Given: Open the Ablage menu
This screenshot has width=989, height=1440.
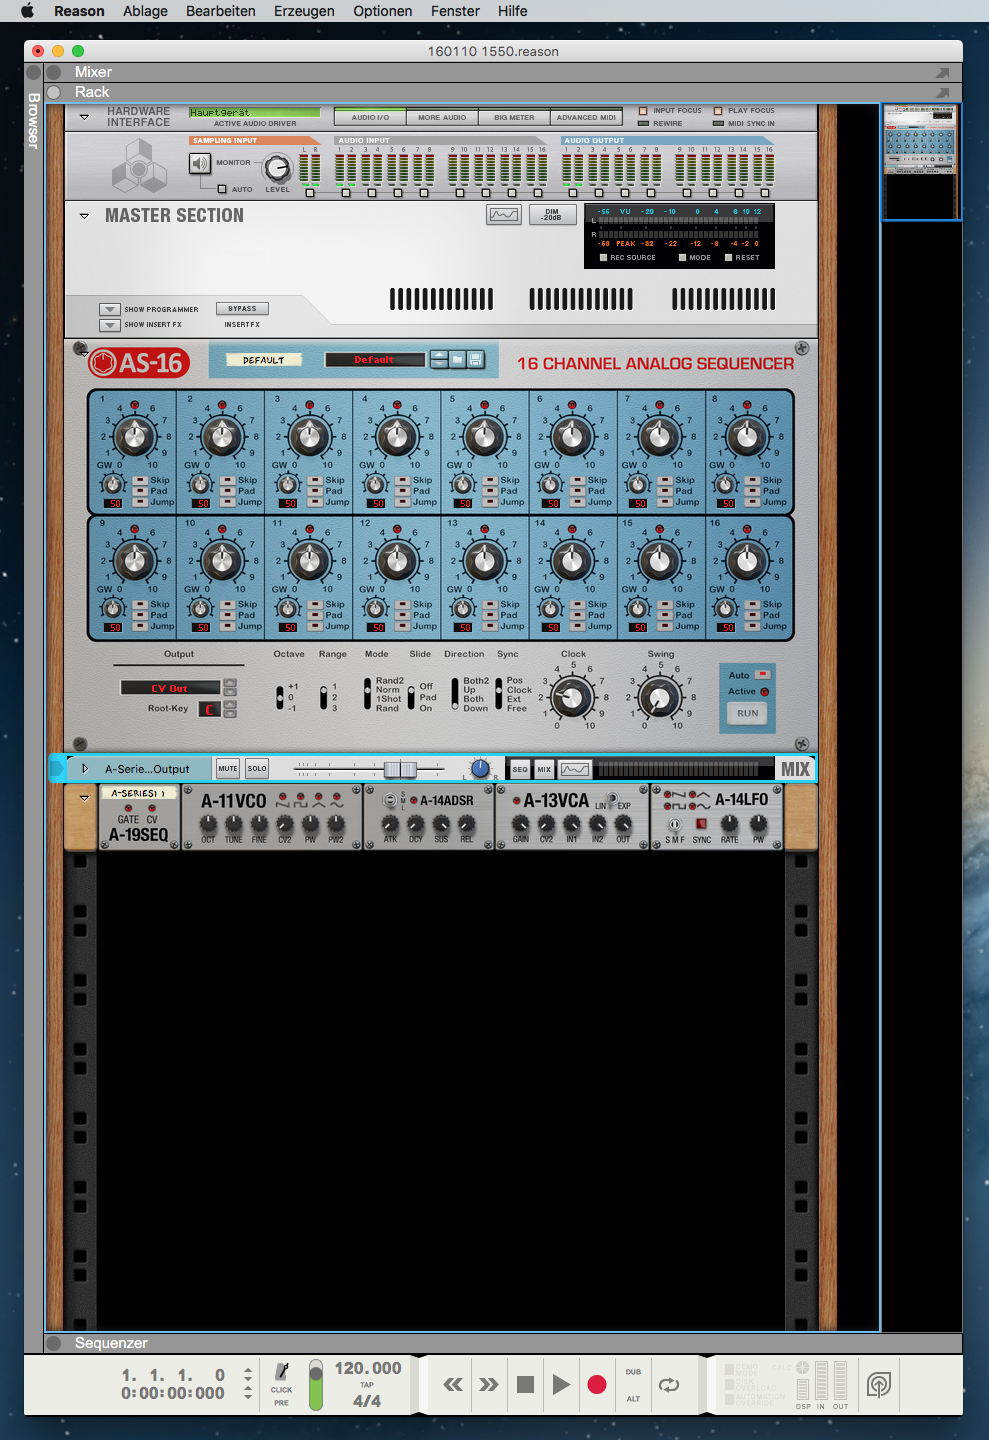Looking at the screenshot, I should click(x=145, y=11).
